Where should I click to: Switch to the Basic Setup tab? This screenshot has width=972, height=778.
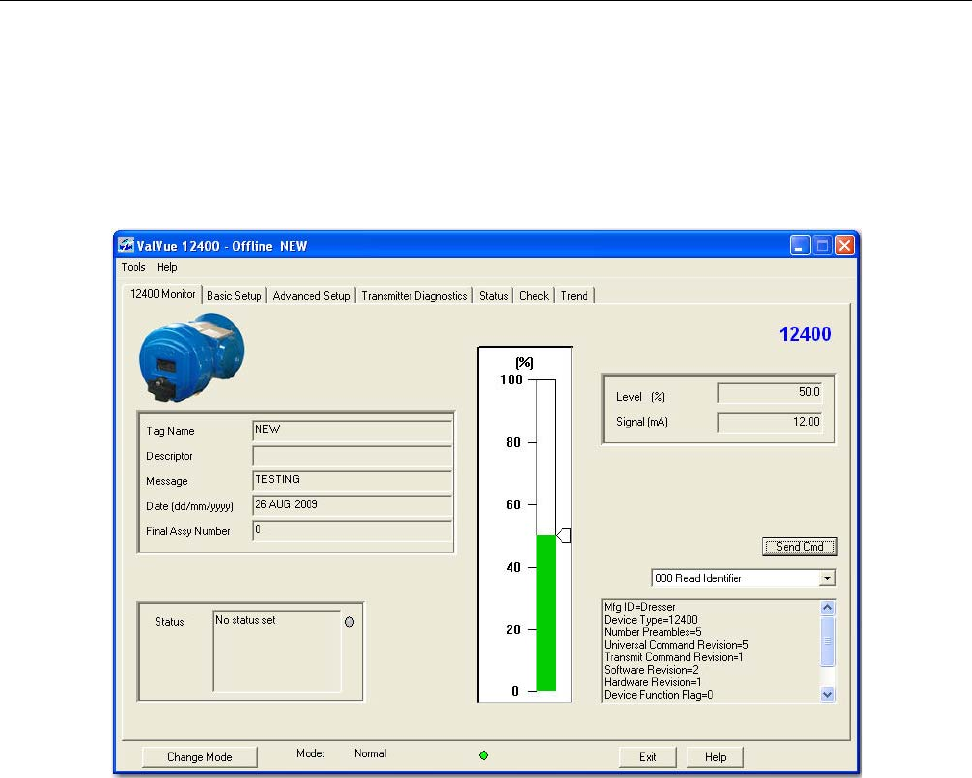tap(234, 296)
